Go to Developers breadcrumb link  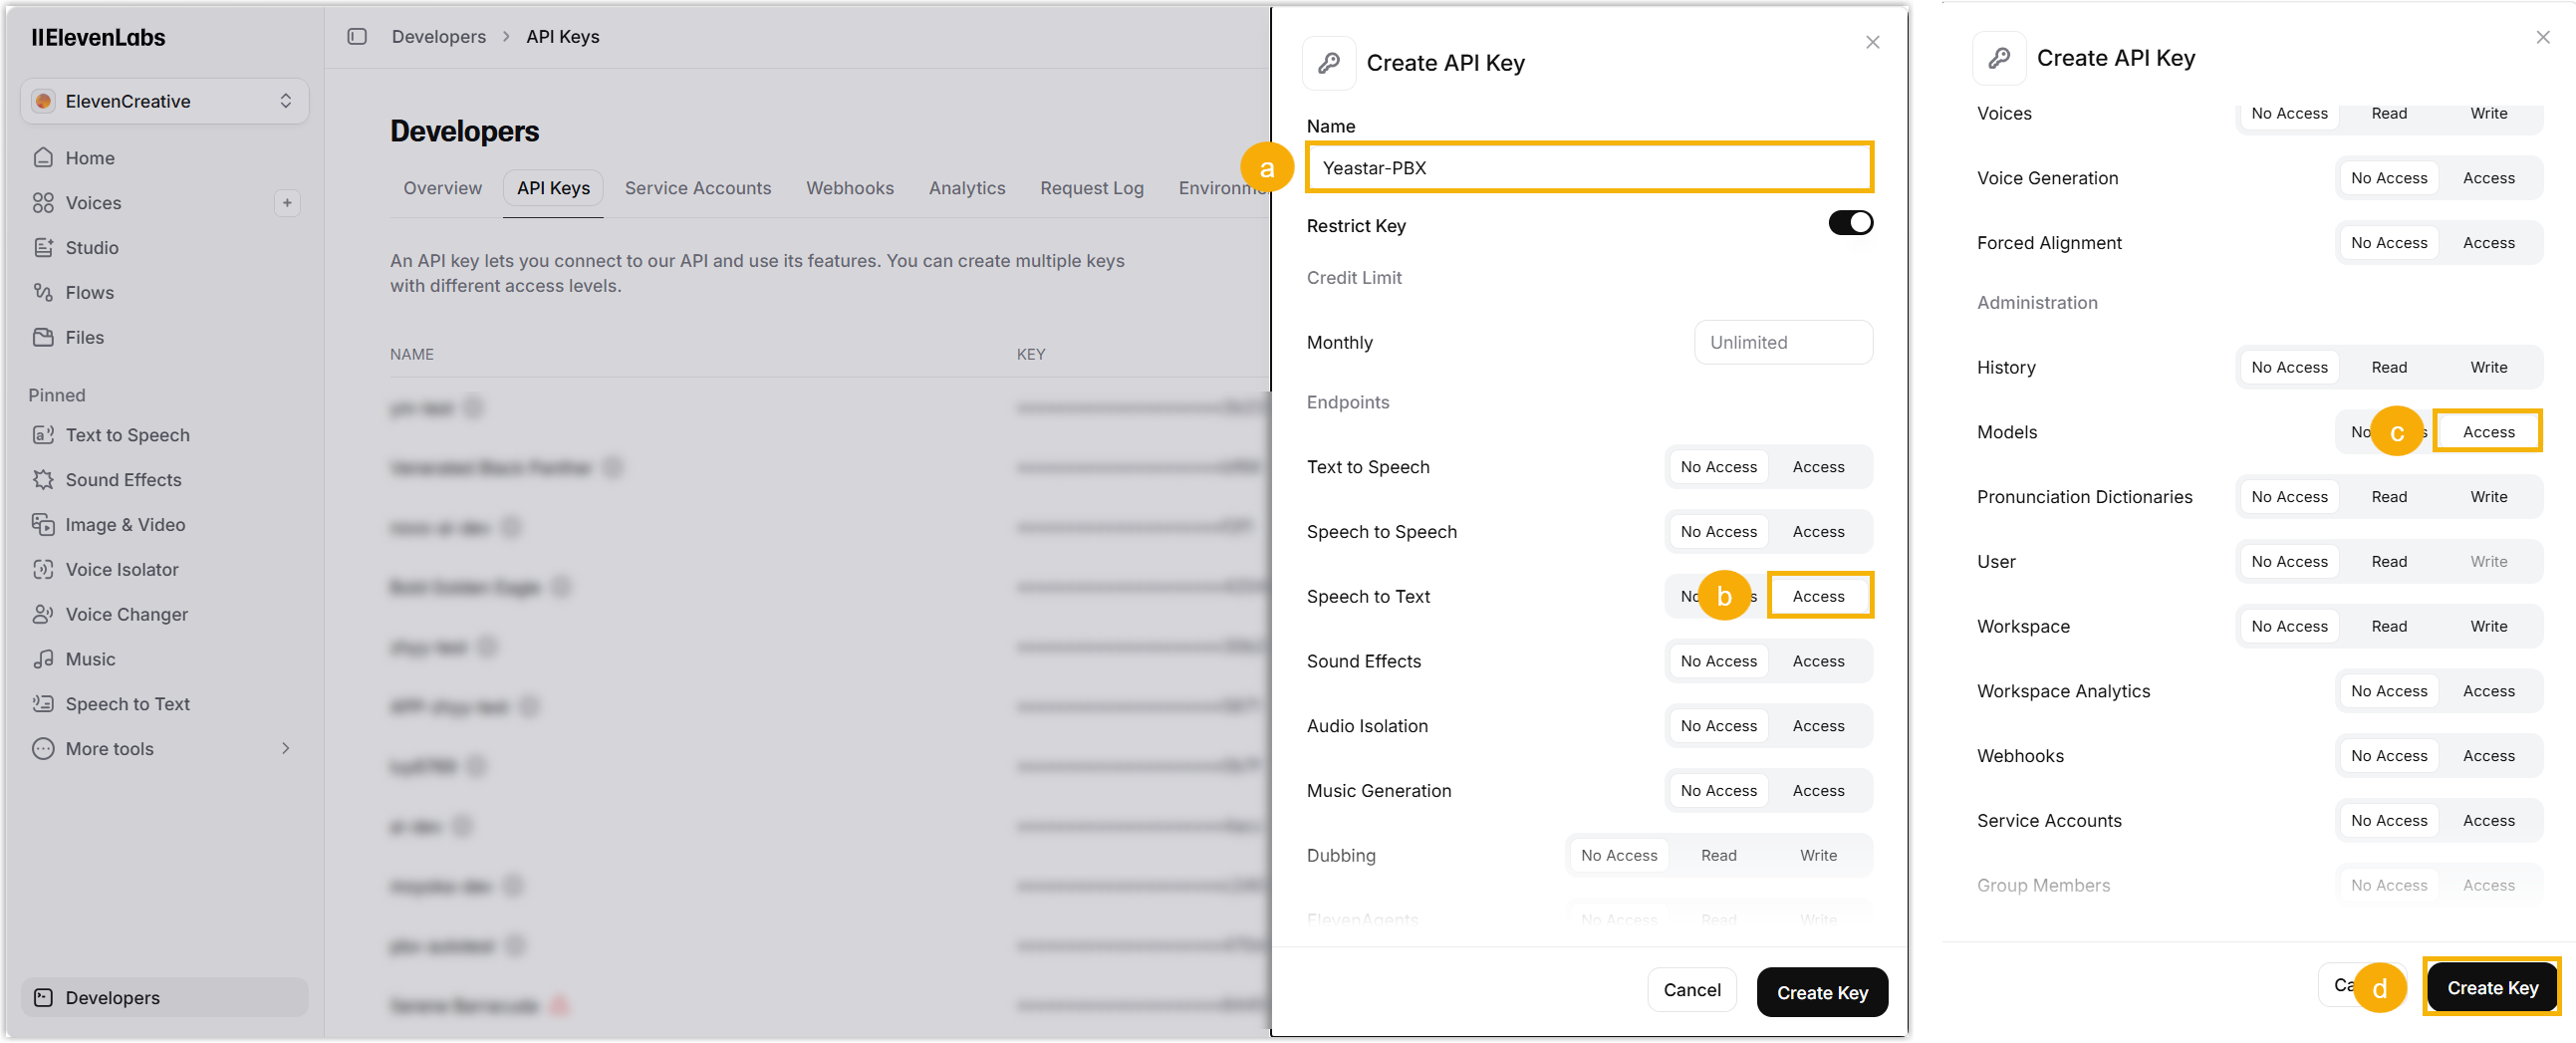click(x=438, y=37)
